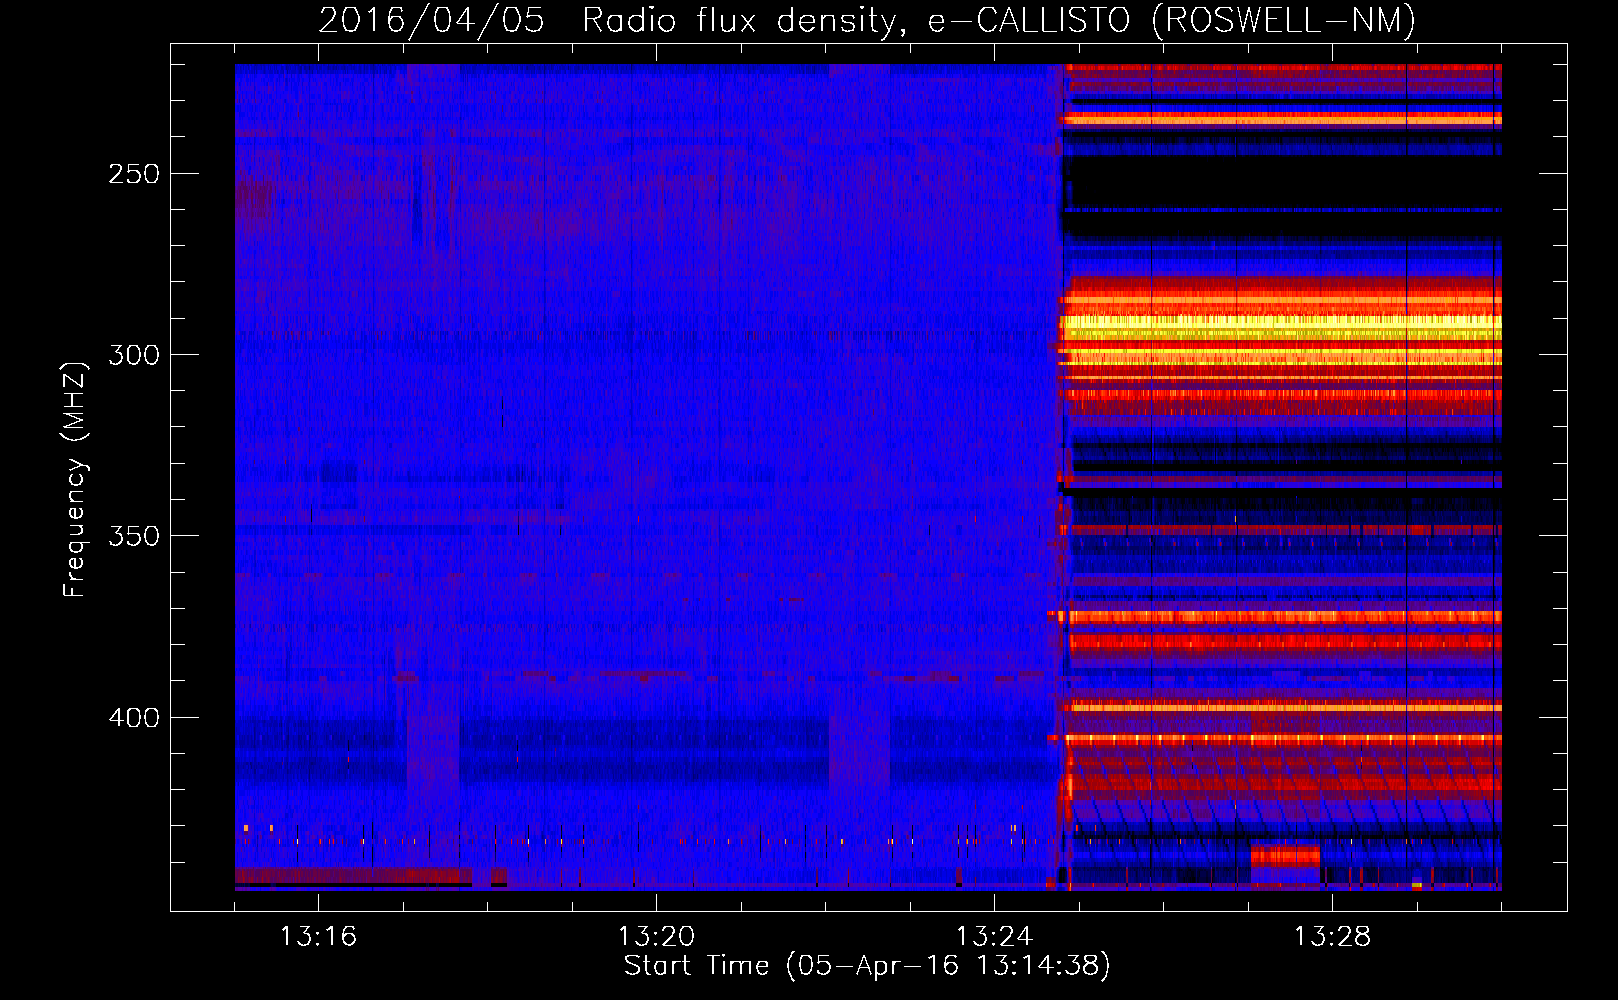Click the 400 frequency tick label

[134, 718]
